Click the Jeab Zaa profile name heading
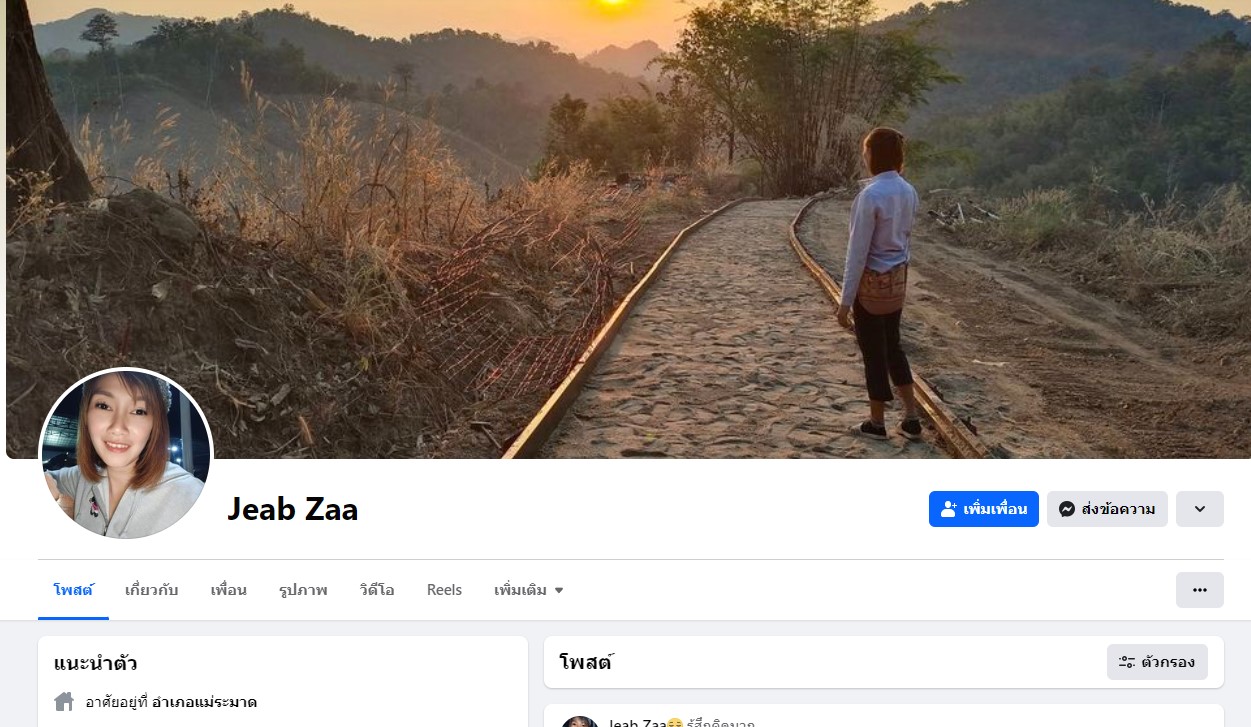 click(x=292, y=510)
